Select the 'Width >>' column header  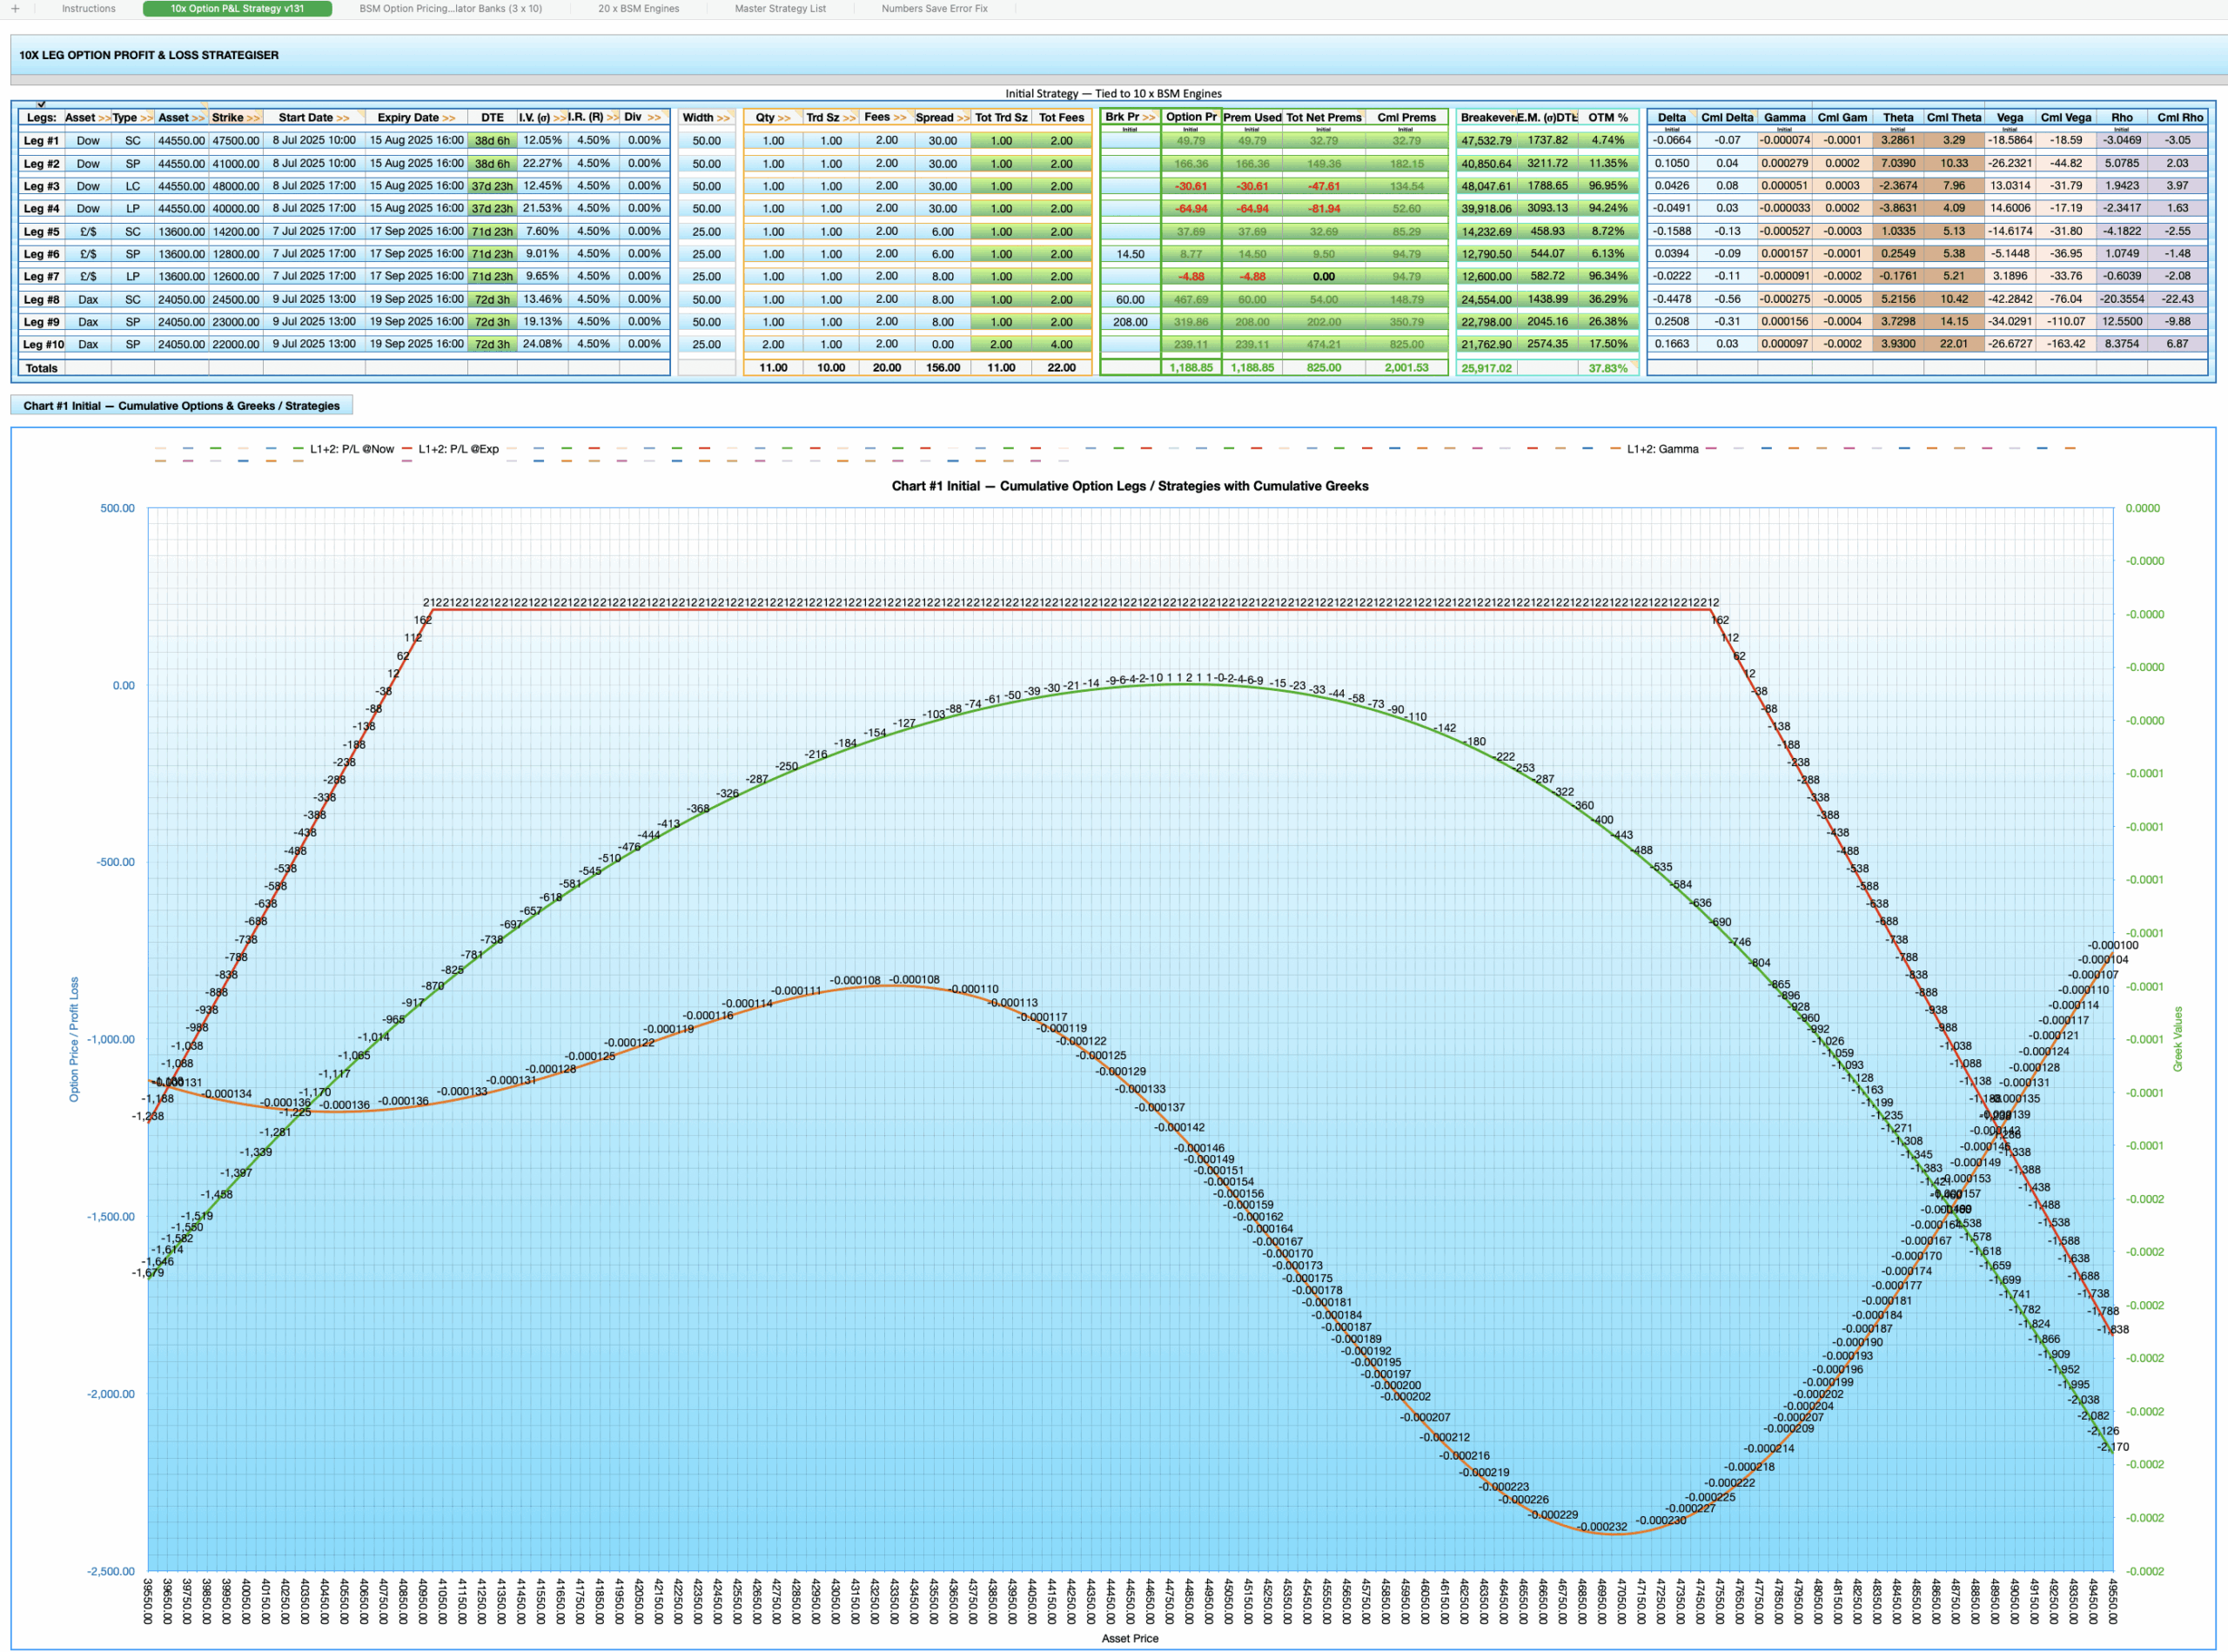pos(706,118)
